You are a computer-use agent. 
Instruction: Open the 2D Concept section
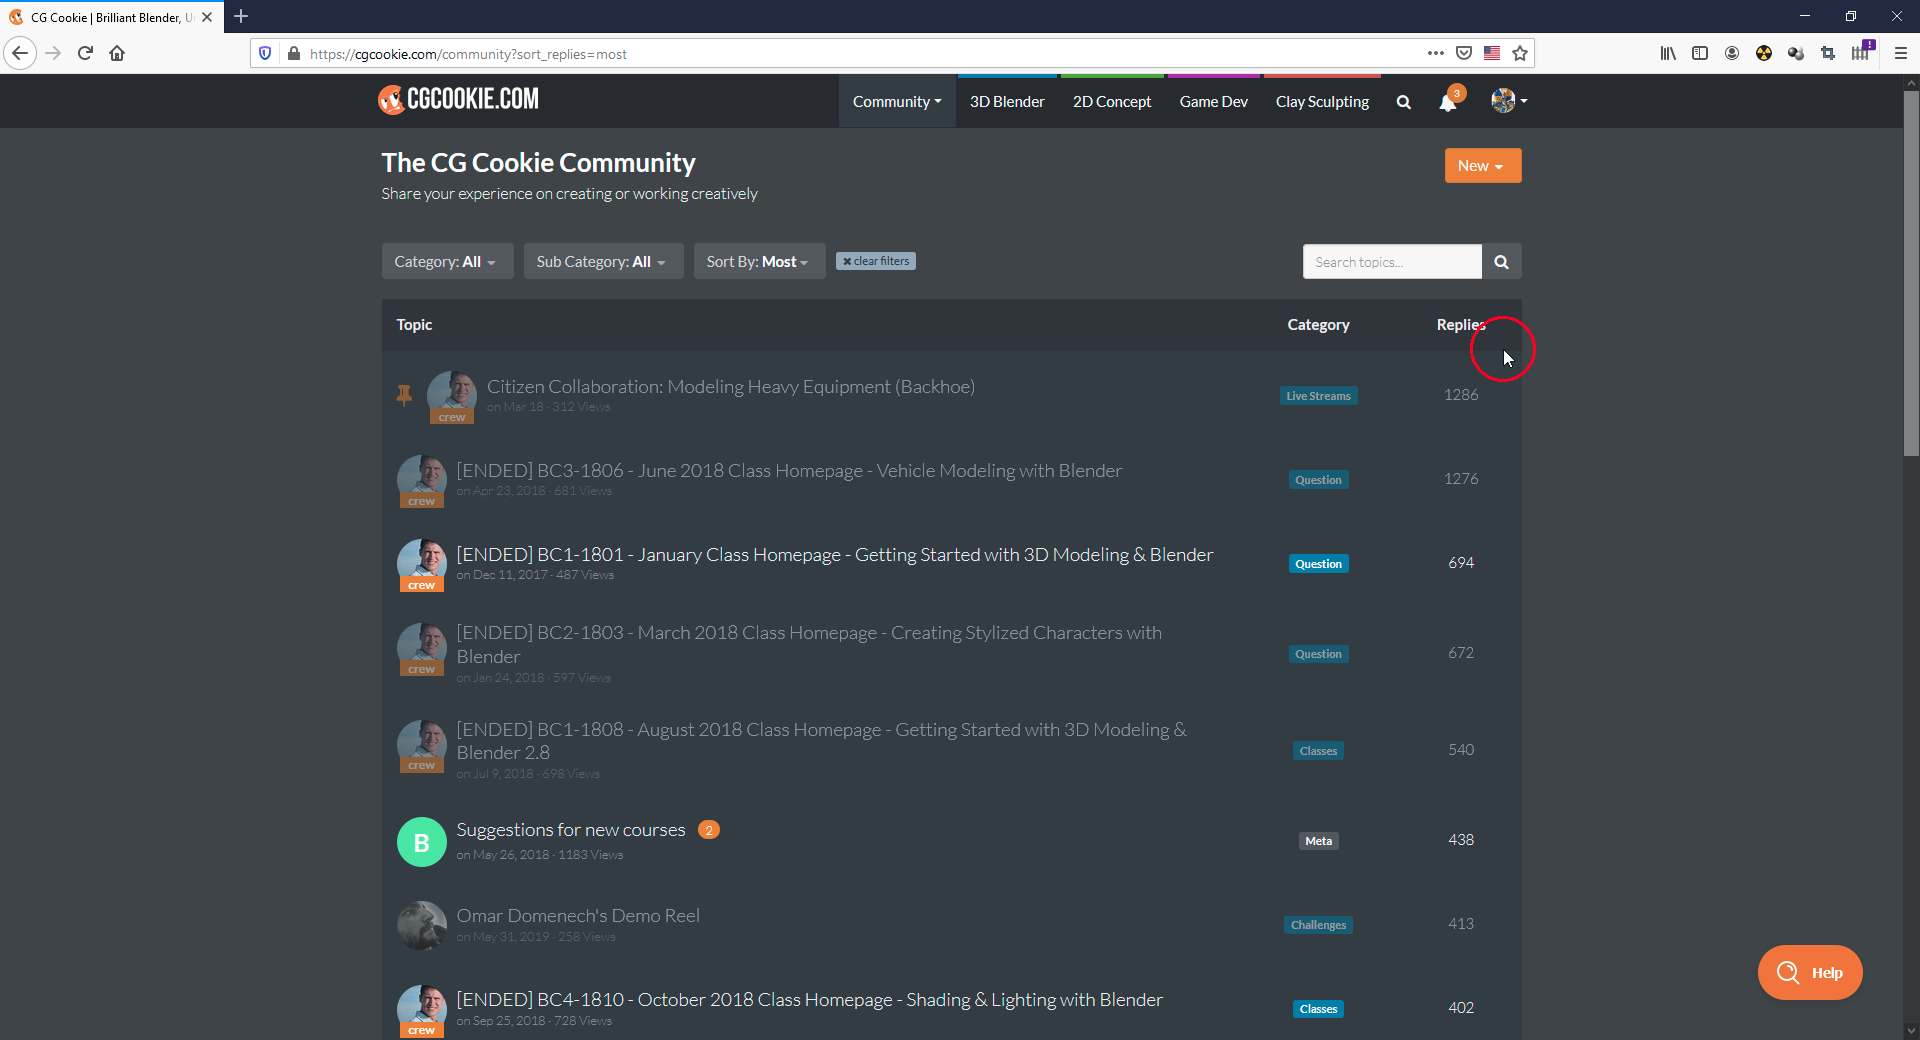[1112, 102]
